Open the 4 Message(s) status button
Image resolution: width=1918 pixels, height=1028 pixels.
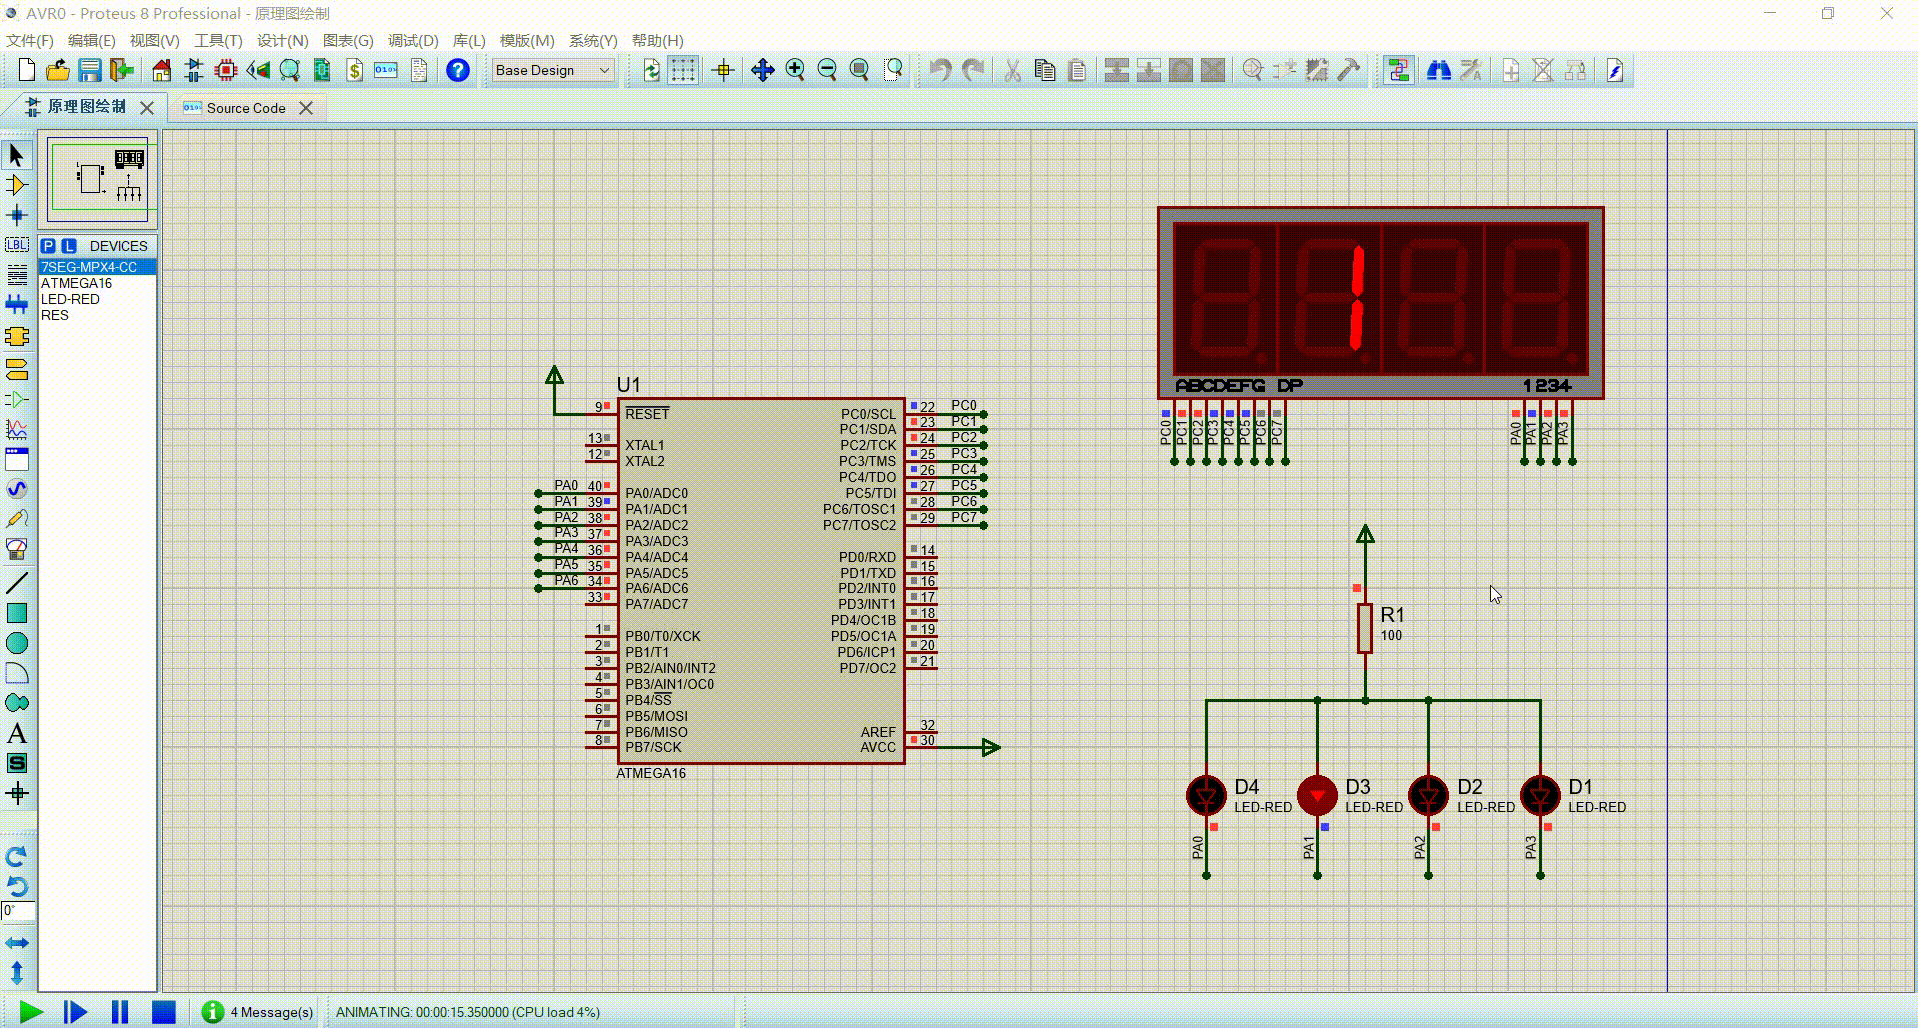257,1012
